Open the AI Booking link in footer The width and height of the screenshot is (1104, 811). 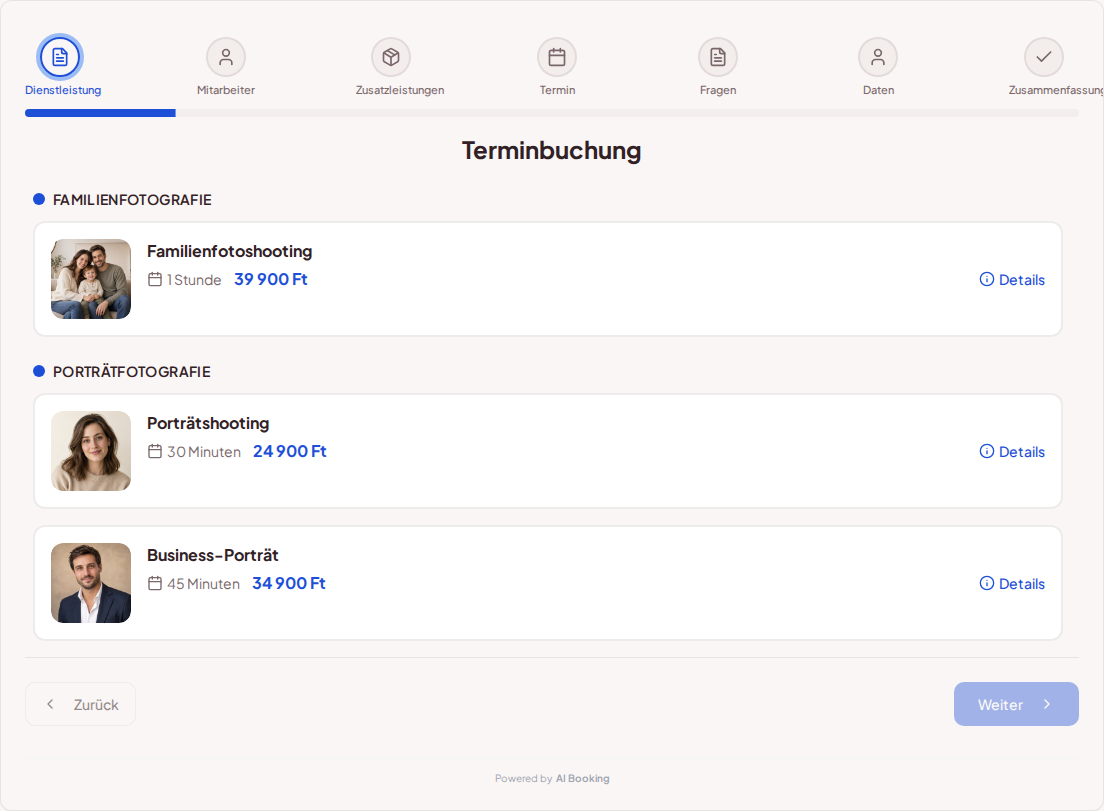(x=582, y=778)
